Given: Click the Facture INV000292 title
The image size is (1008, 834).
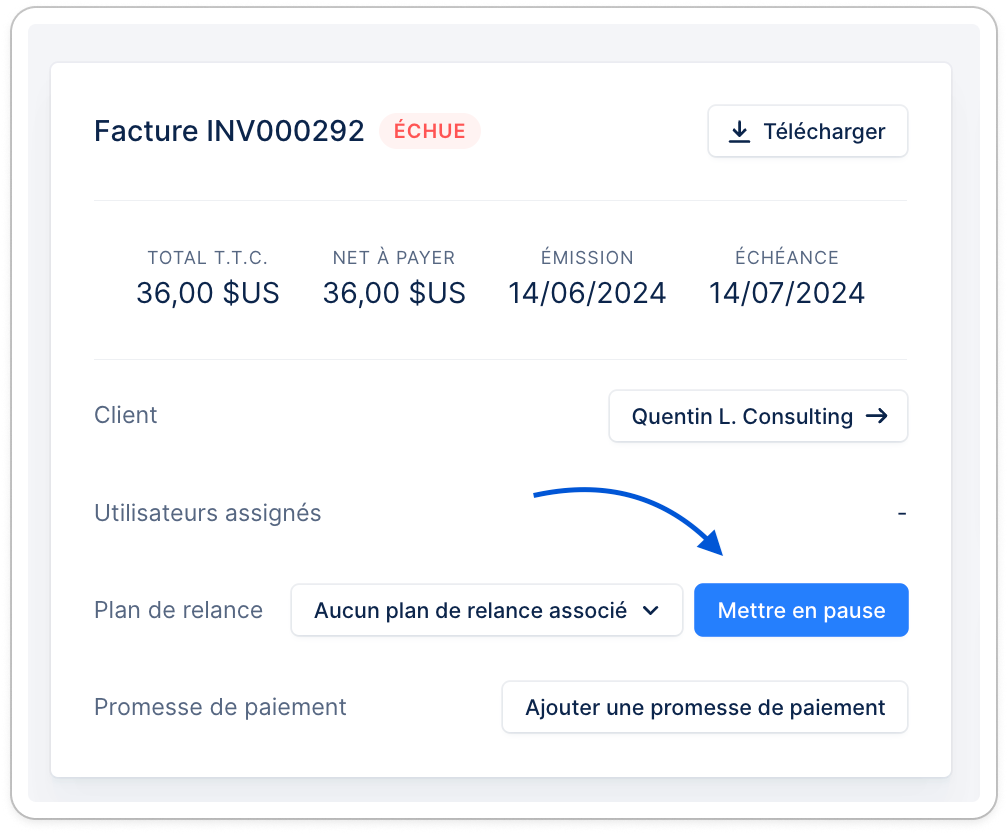Looking at the screenshot, I should click(x=229, y=131).
